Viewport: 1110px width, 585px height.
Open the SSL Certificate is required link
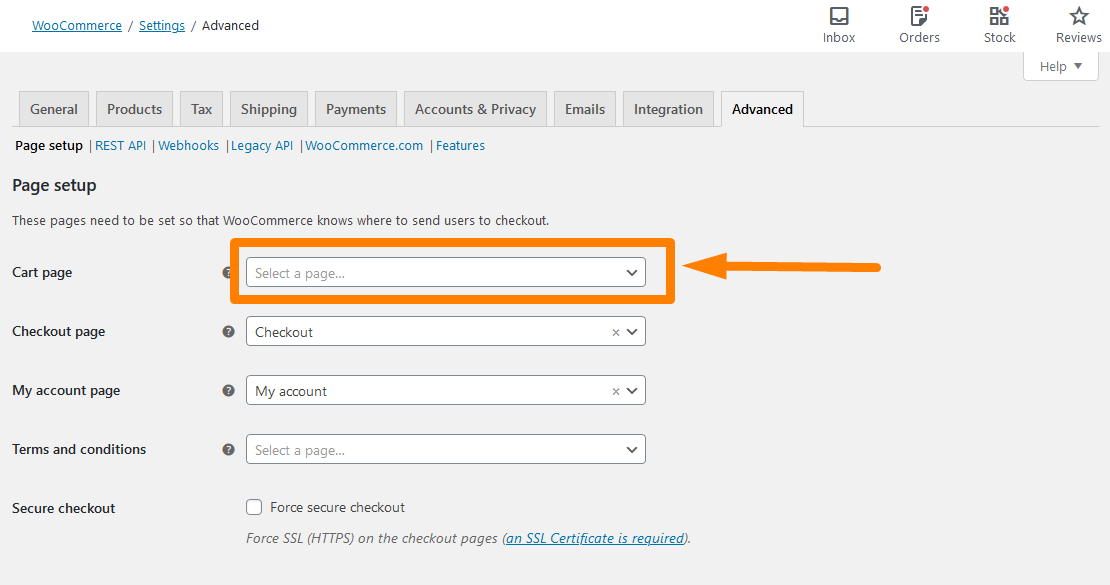pos(595,538)
